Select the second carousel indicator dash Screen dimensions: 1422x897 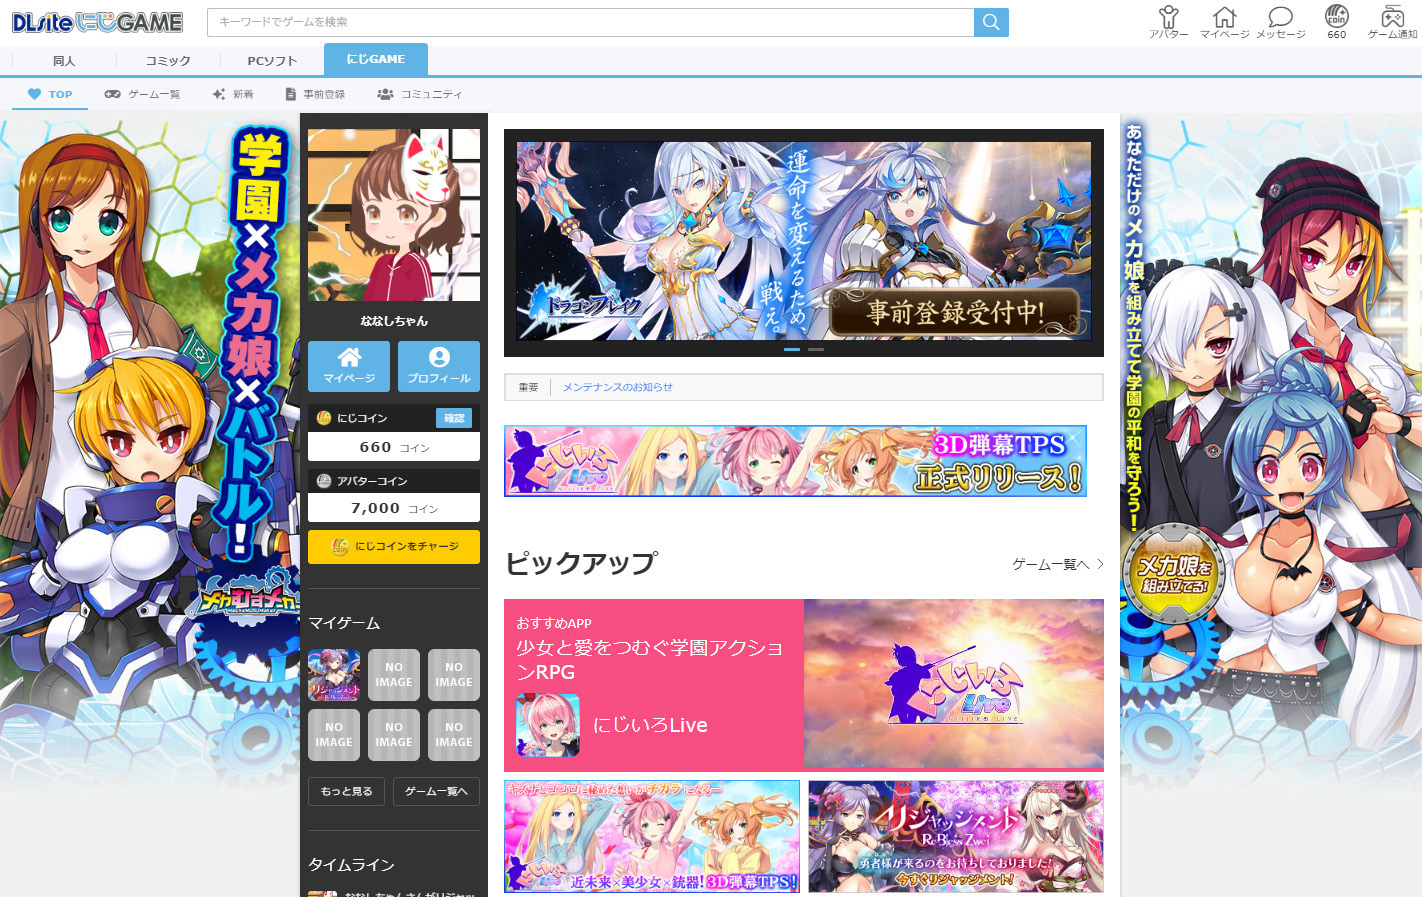point(816,349)
